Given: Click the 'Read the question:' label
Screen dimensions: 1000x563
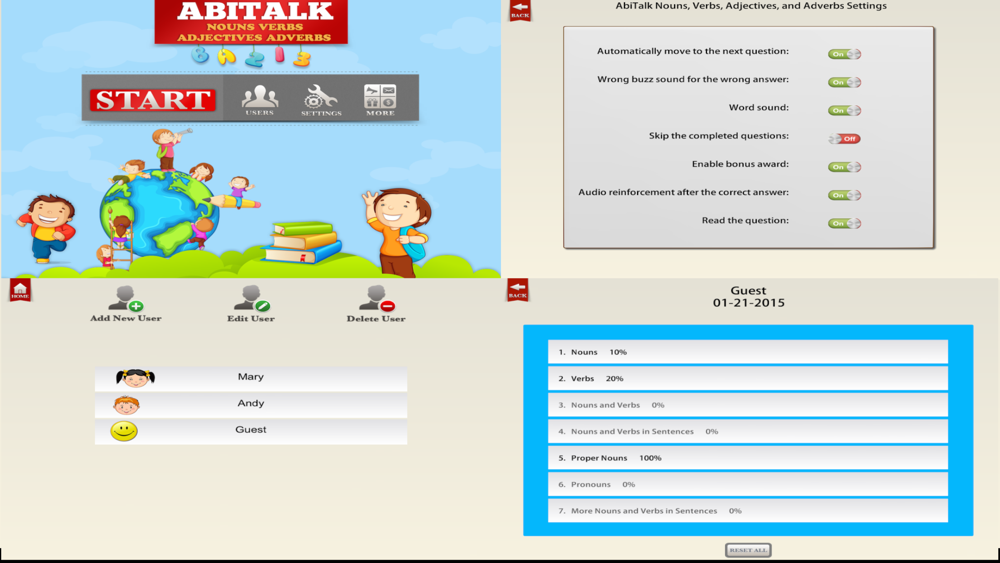Looking at the screenshot, I should point(746,221).
